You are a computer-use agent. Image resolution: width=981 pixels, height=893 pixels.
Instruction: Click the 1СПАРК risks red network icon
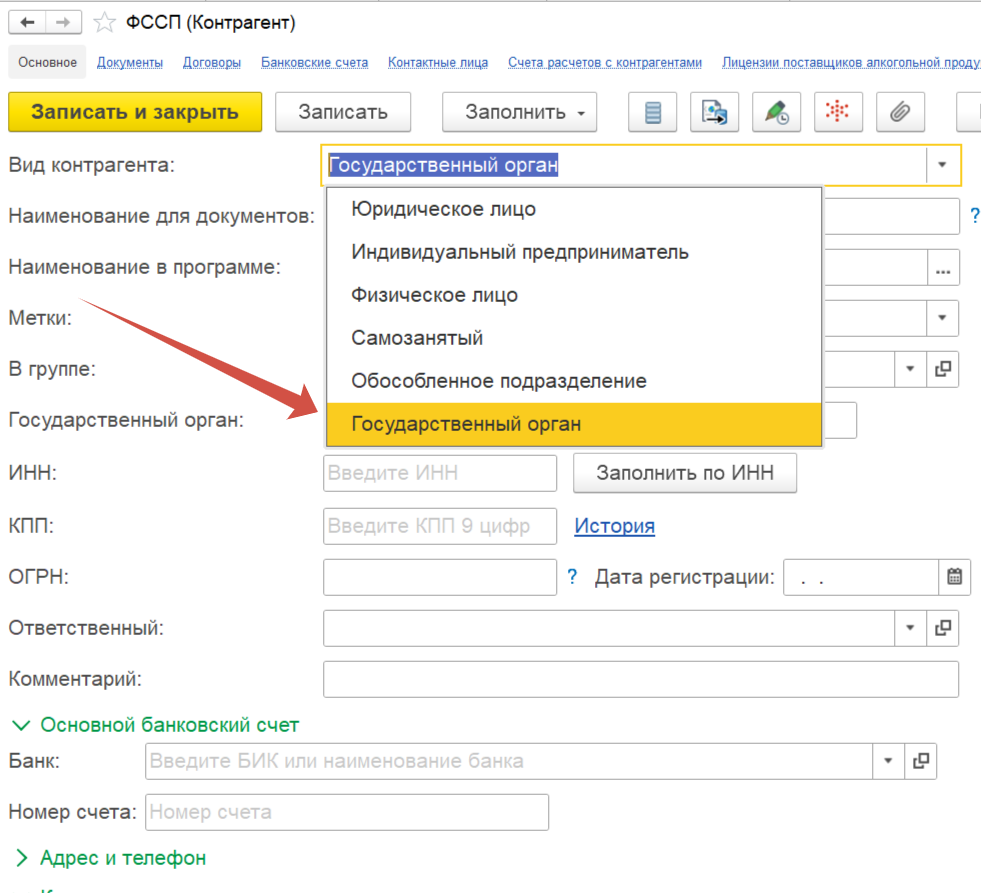tap(838, 112)
